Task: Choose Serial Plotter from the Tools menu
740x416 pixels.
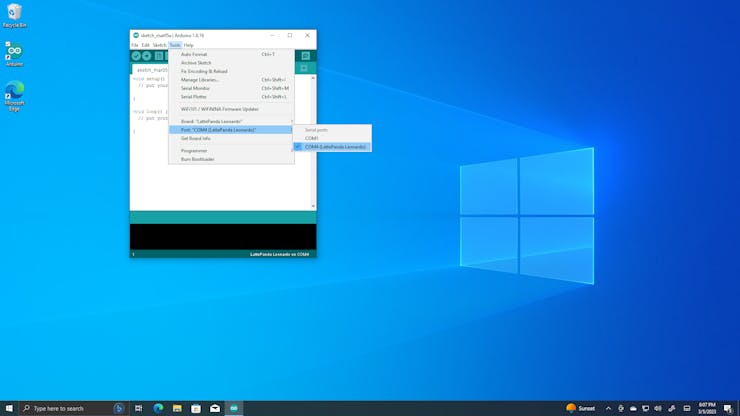Action: (x=198, y=97)
